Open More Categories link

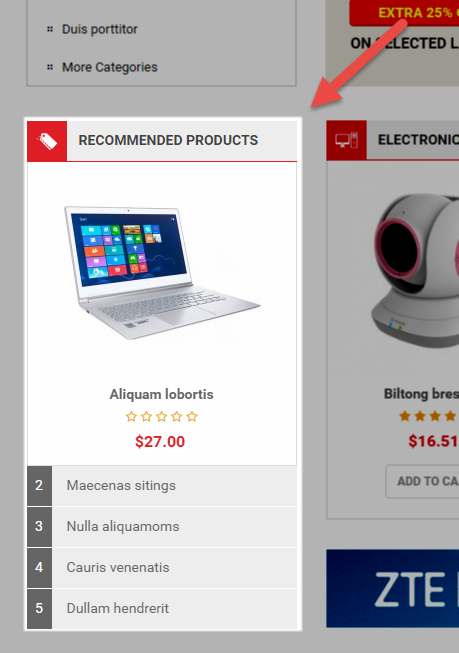pos(110,67)
